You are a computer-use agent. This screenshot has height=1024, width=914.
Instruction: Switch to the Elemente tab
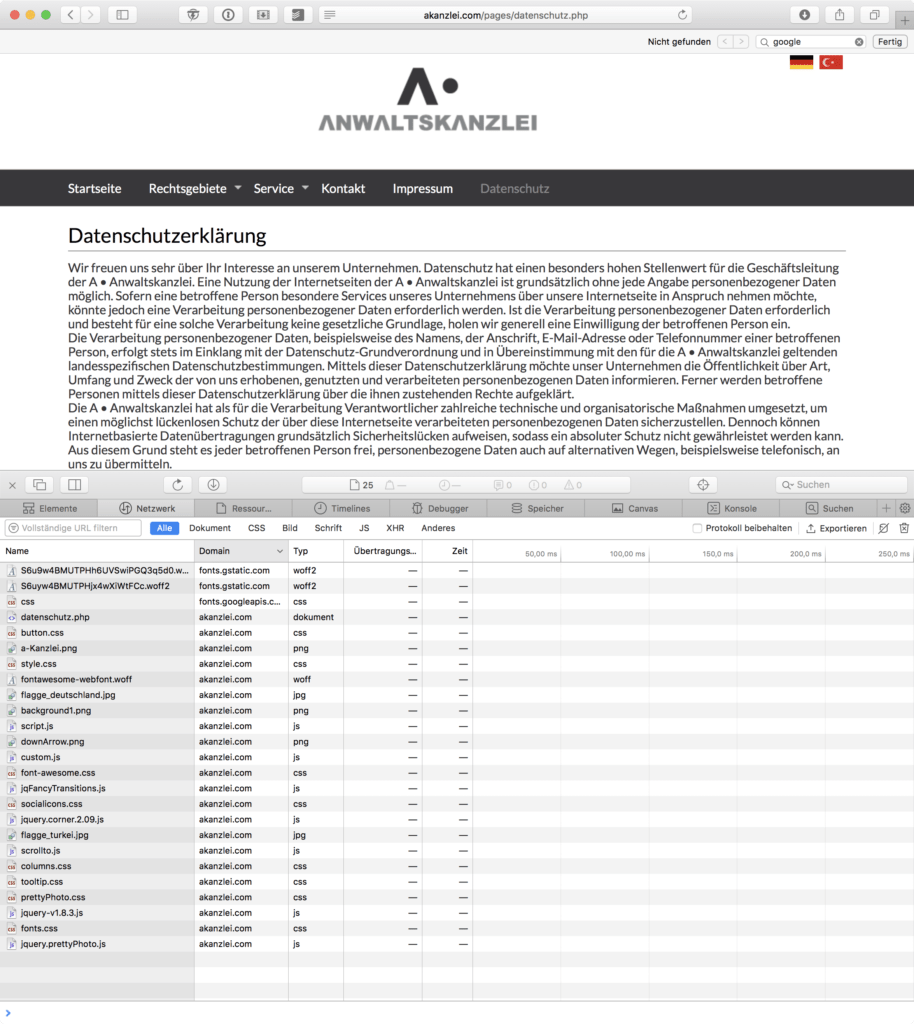coord(52,508)
